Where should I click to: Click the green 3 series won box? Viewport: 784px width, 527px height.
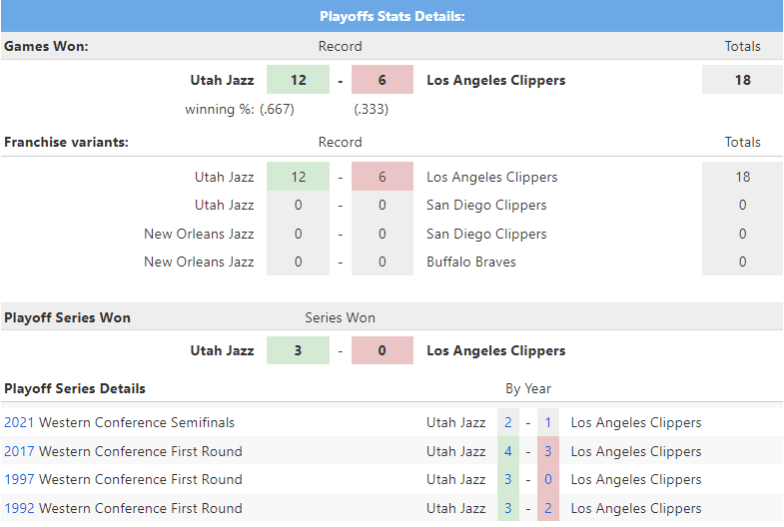pos(298,351)
